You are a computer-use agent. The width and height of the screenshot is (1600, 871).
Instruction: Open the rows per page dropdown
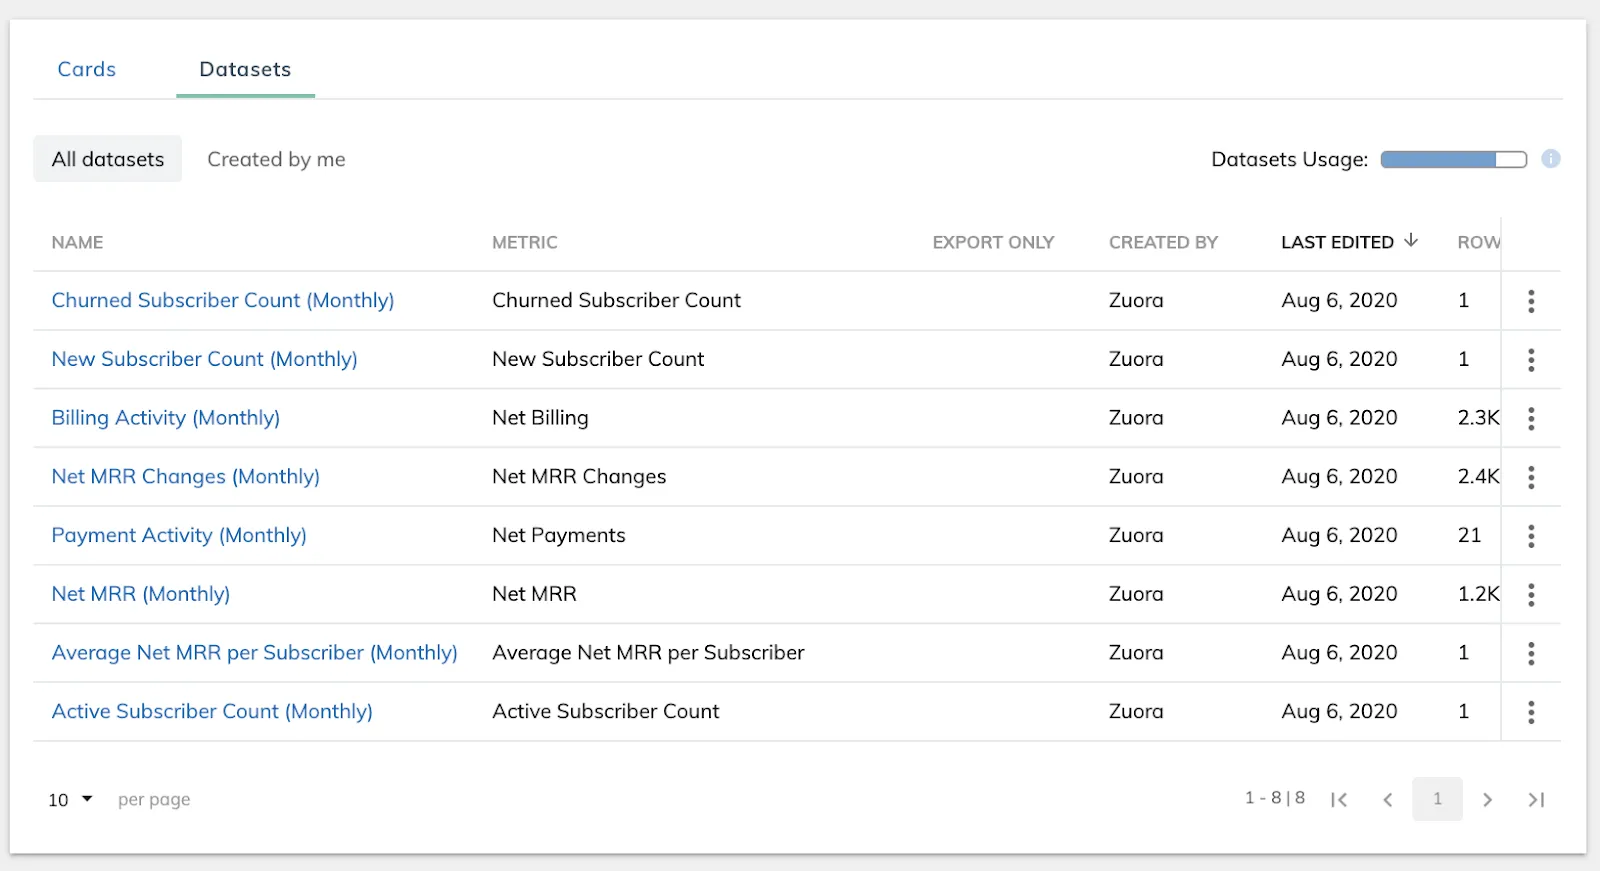point(70,799)
